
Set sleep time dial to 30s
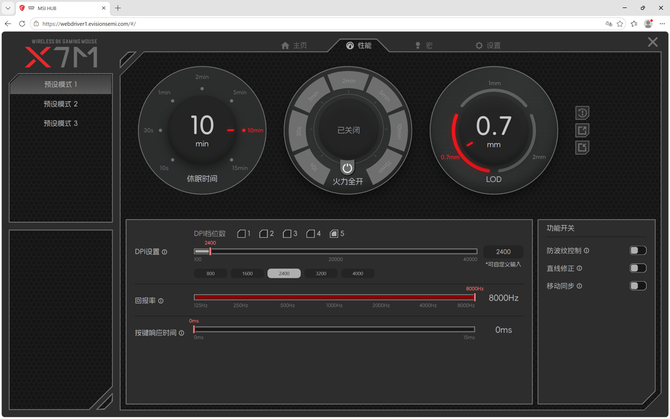[149, 130]
